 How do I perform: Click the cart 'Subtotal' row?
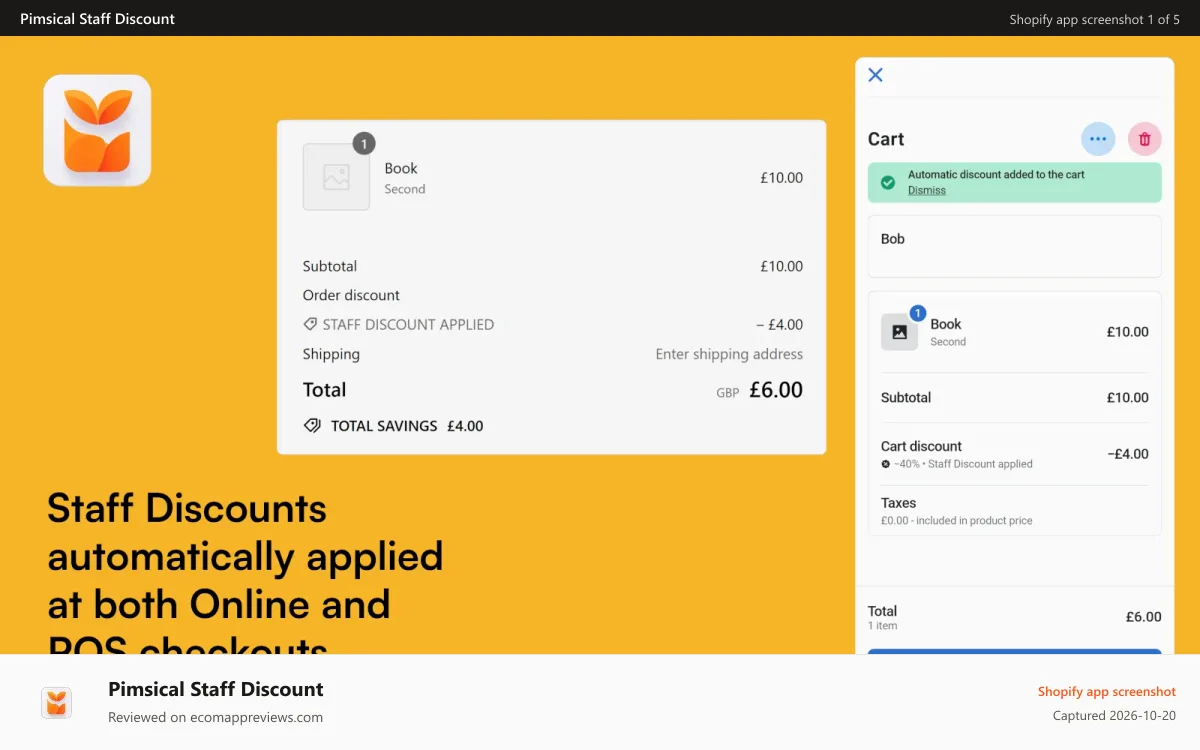pos(1014,397)
